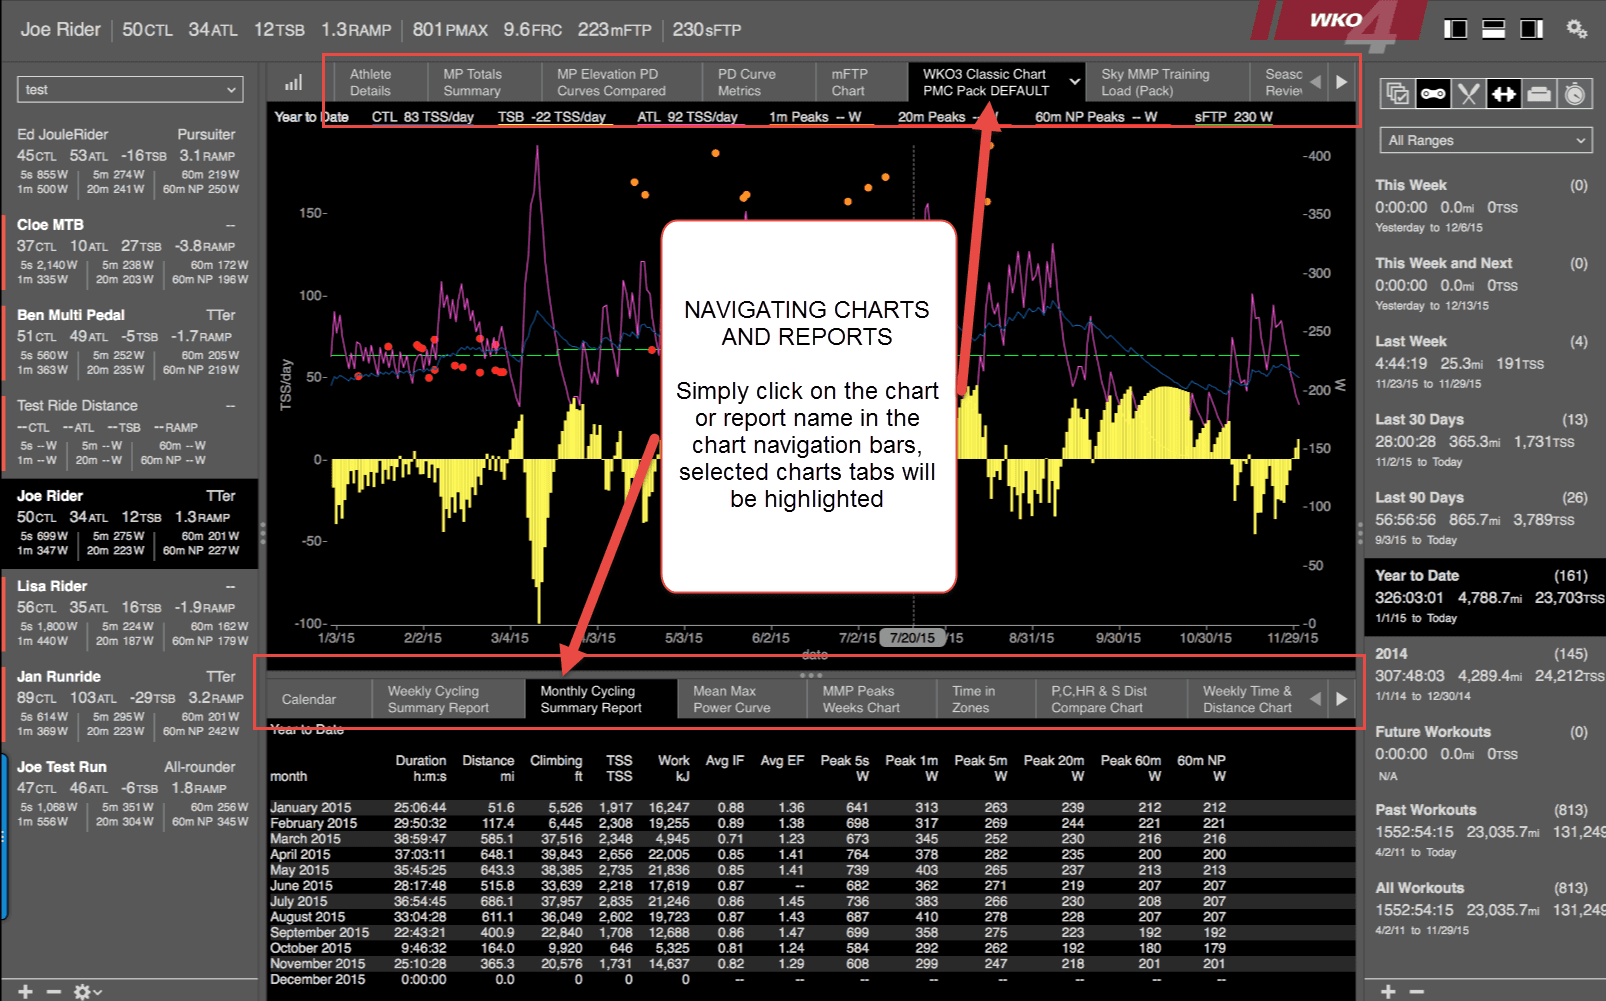Select the Last 30 Days range
Image resolution: width=1606 pixels, height=1001 pixels.
[x=1484, y=440]
